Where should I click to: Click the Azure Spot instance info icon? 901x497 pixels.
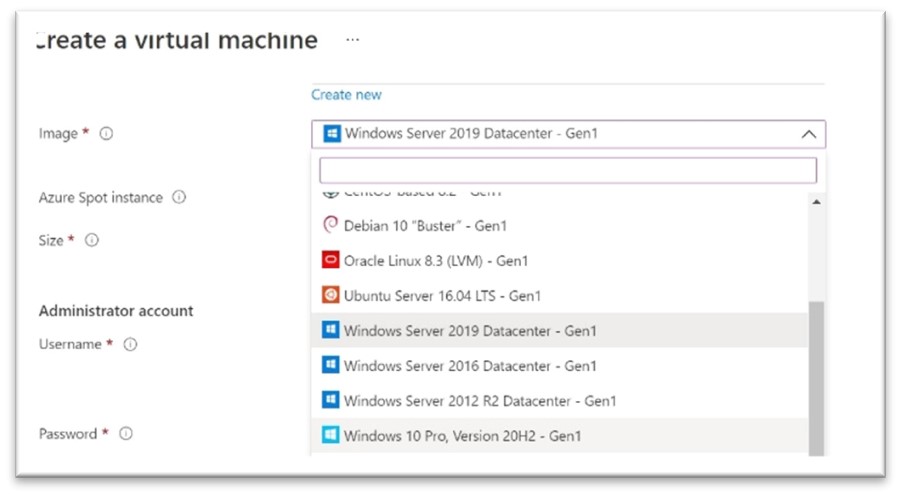pos(179,197)
